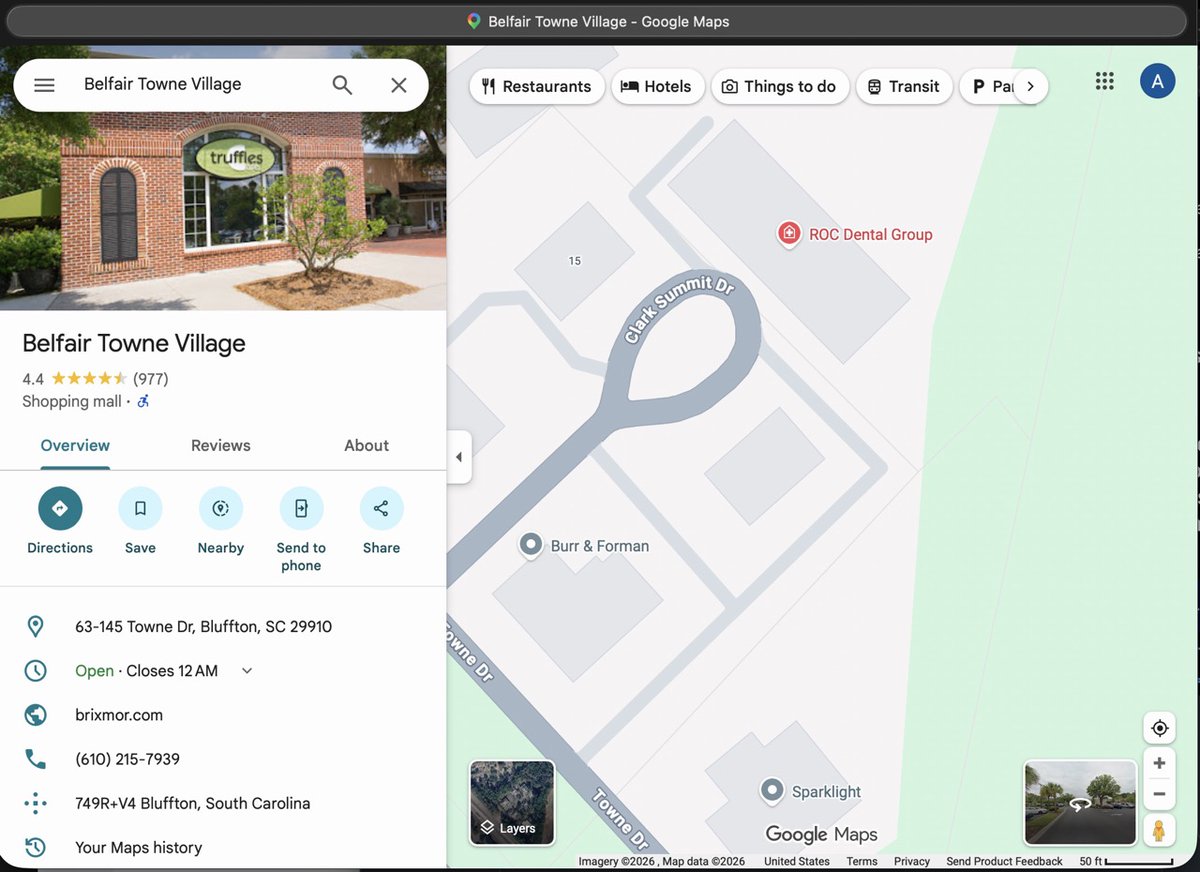
Task: Save this place with the bookmark icon
Action: tap(140, 508)
